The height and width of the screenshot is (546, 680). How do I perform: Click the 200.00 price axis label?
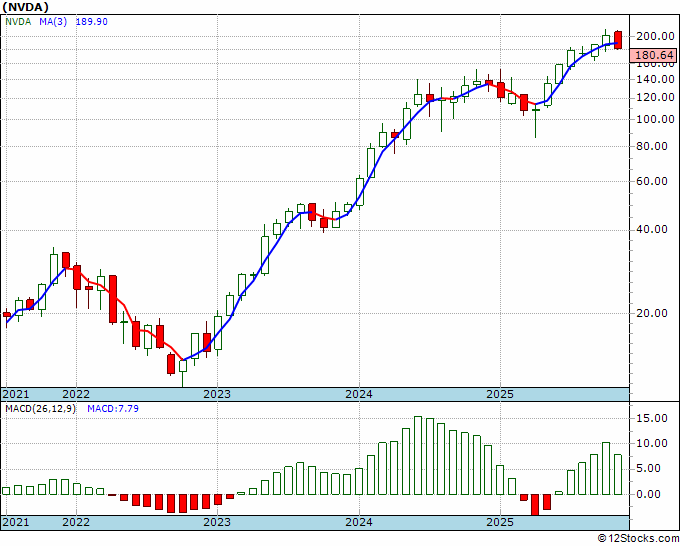point(655,36)
